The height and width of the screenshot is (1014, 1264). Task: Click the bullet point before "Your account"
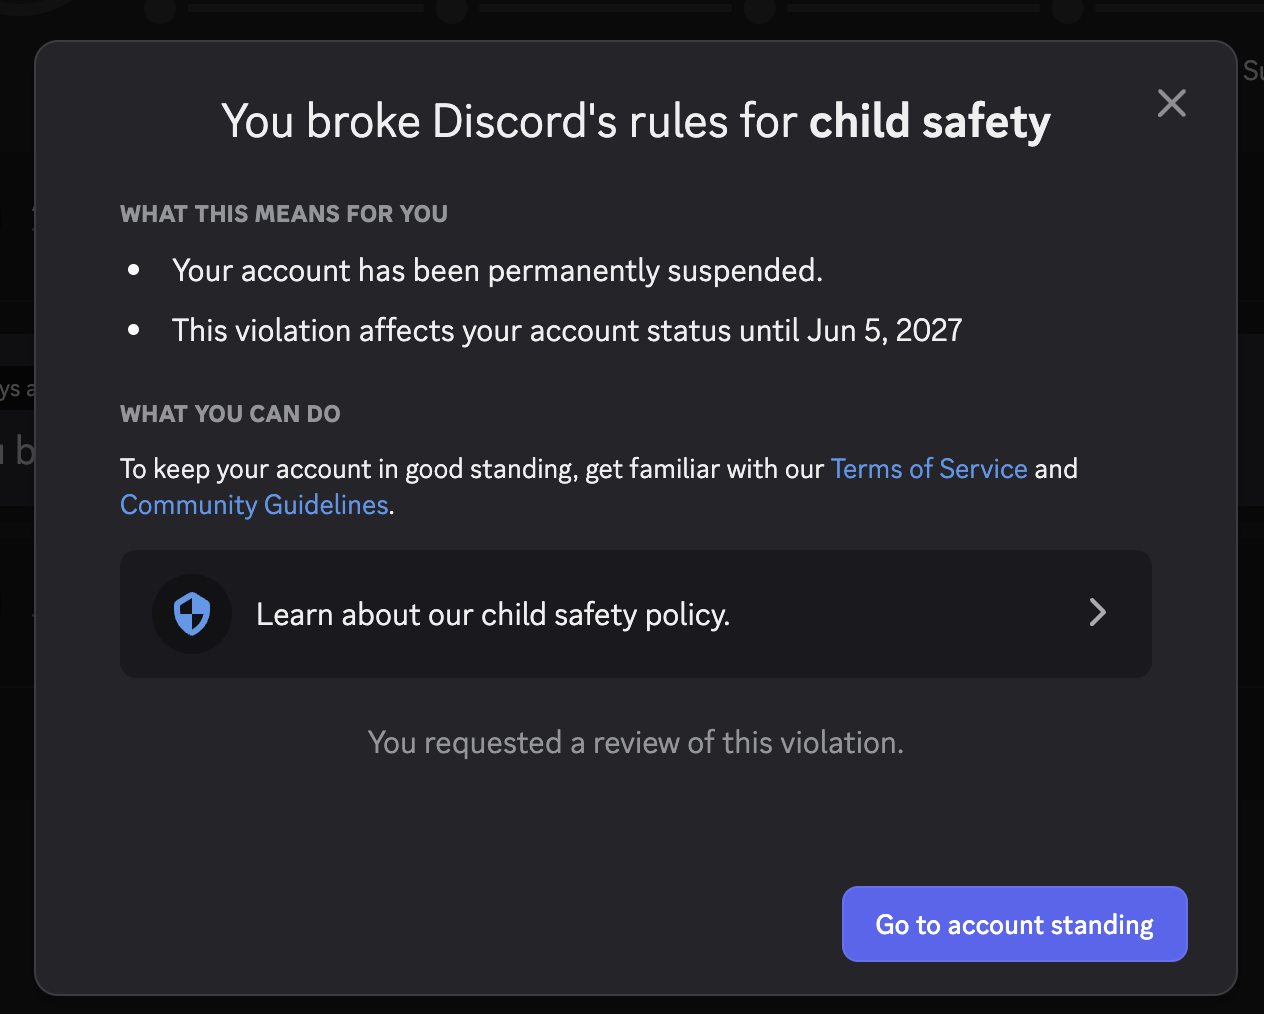(134, 270)
